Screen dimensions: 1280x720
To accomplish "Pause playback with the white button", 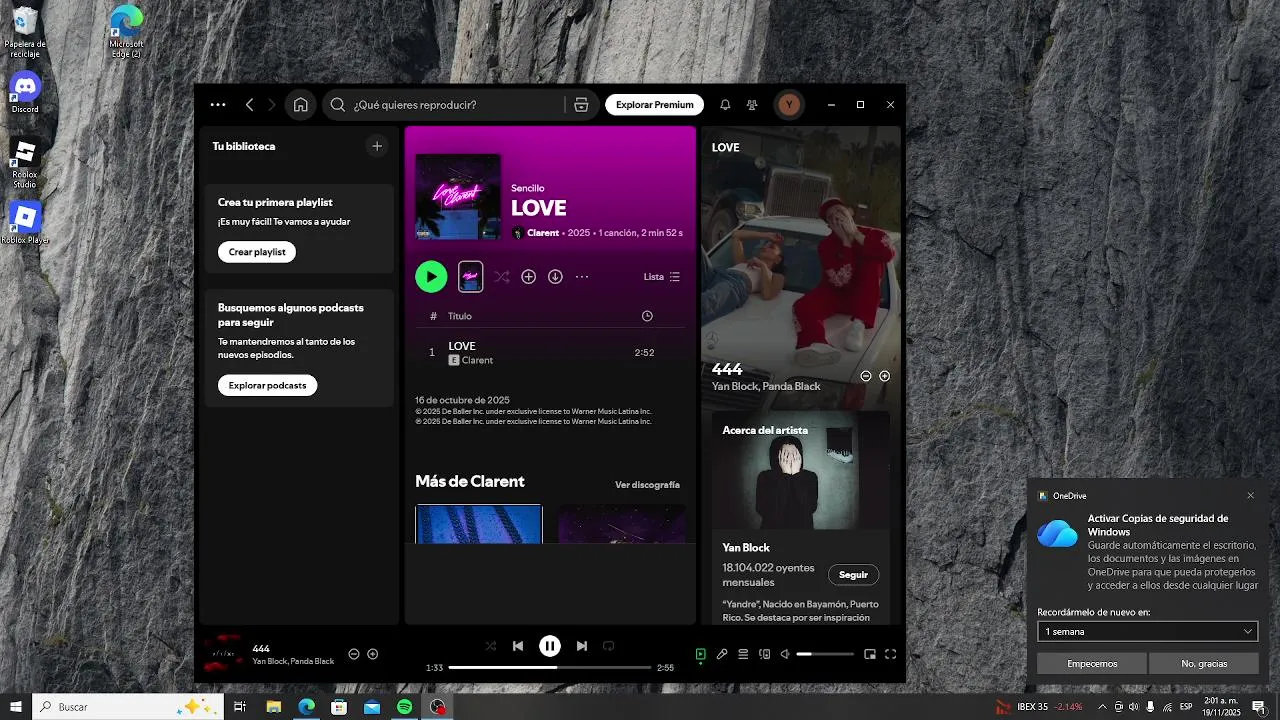I will (550, 646).
